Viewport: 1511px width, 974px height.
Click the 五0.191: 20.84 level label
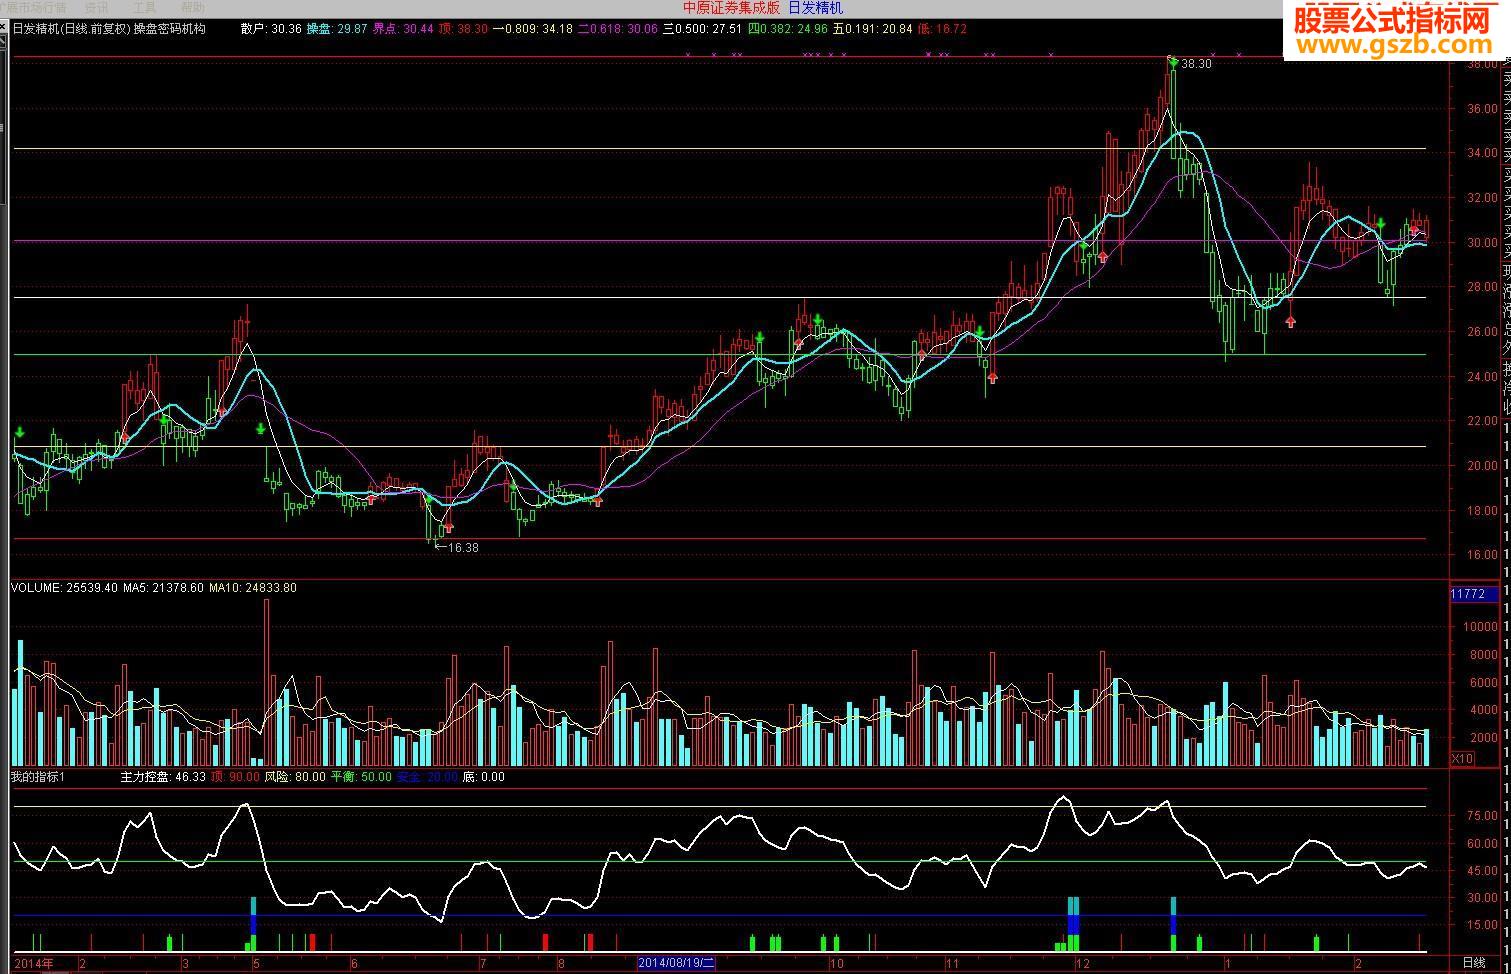[873, 29]
